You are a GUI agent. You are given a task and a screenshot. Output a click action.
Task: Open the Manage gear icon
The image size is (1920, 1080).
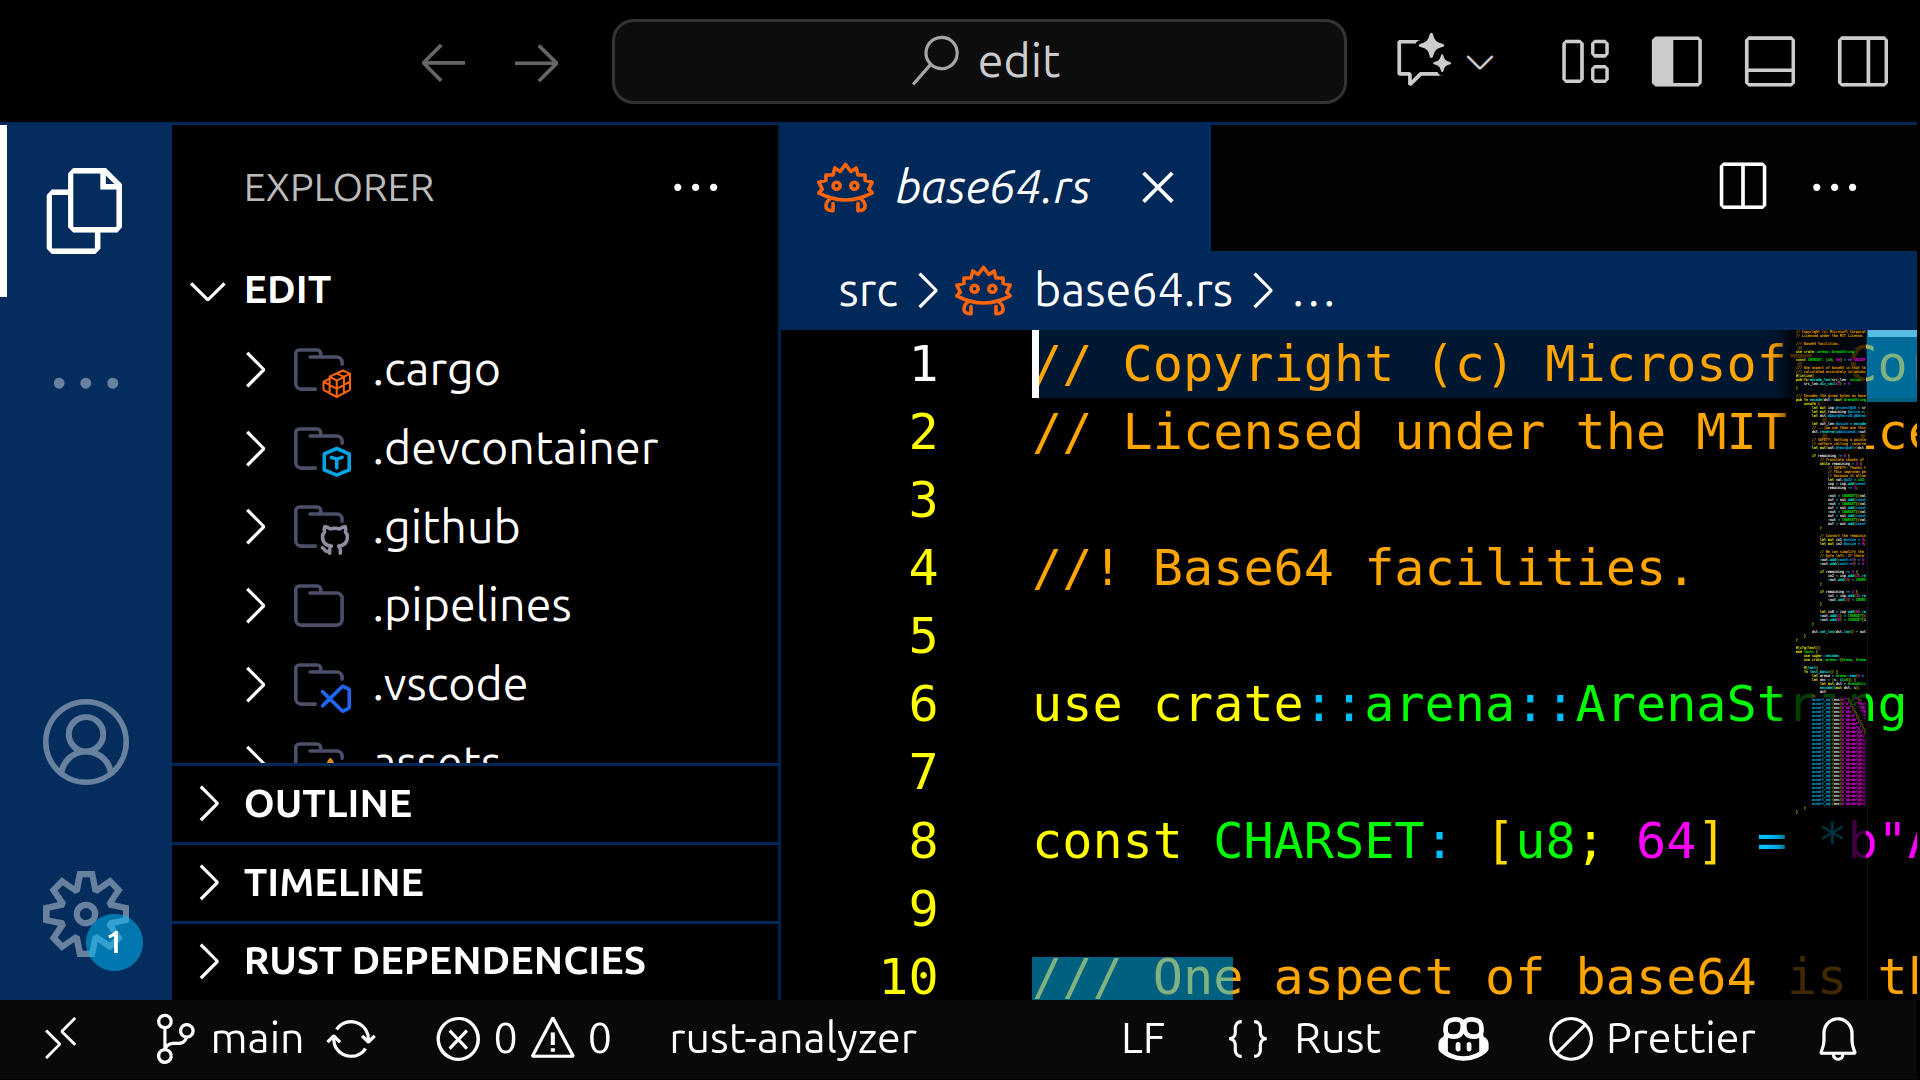[x=88, y=916]
